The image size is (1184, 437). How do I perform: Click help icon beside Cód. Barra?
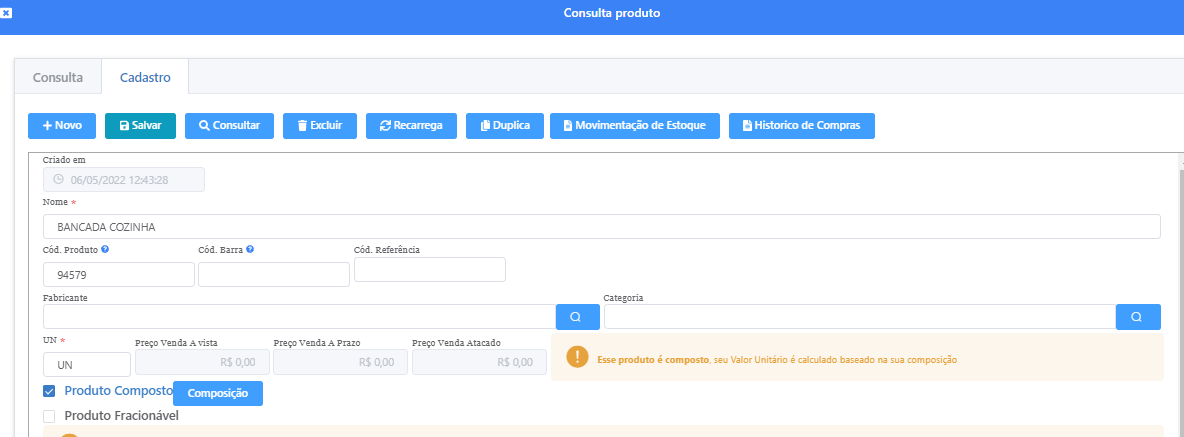250,249
